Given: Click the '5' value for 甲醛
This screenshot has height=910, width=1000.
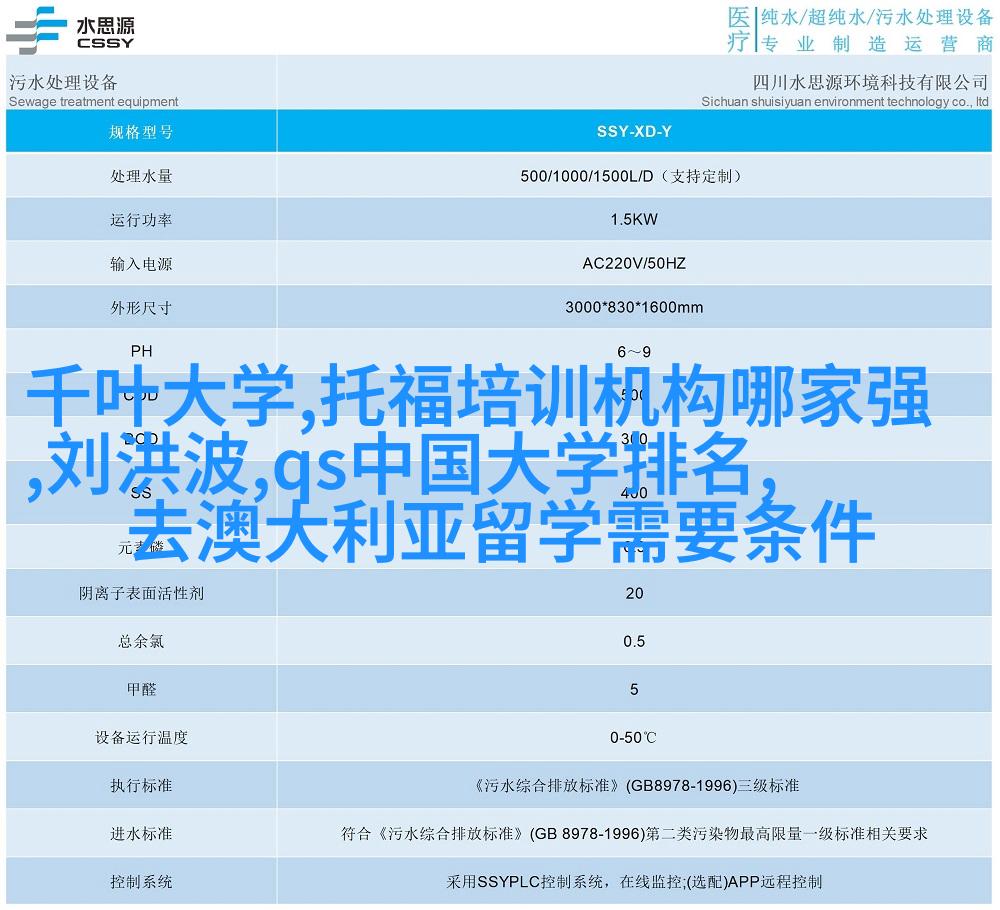Looking at the screenshot, I should tap(634, 689).
